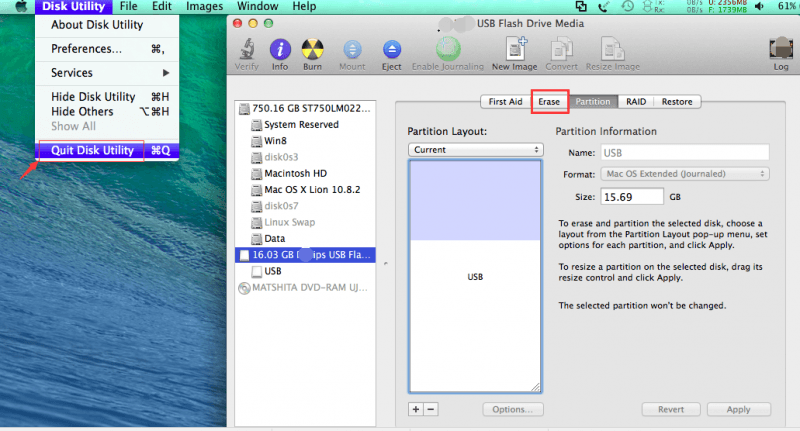
Task: Click the Burn disc icon
Action: click(314, 49)
